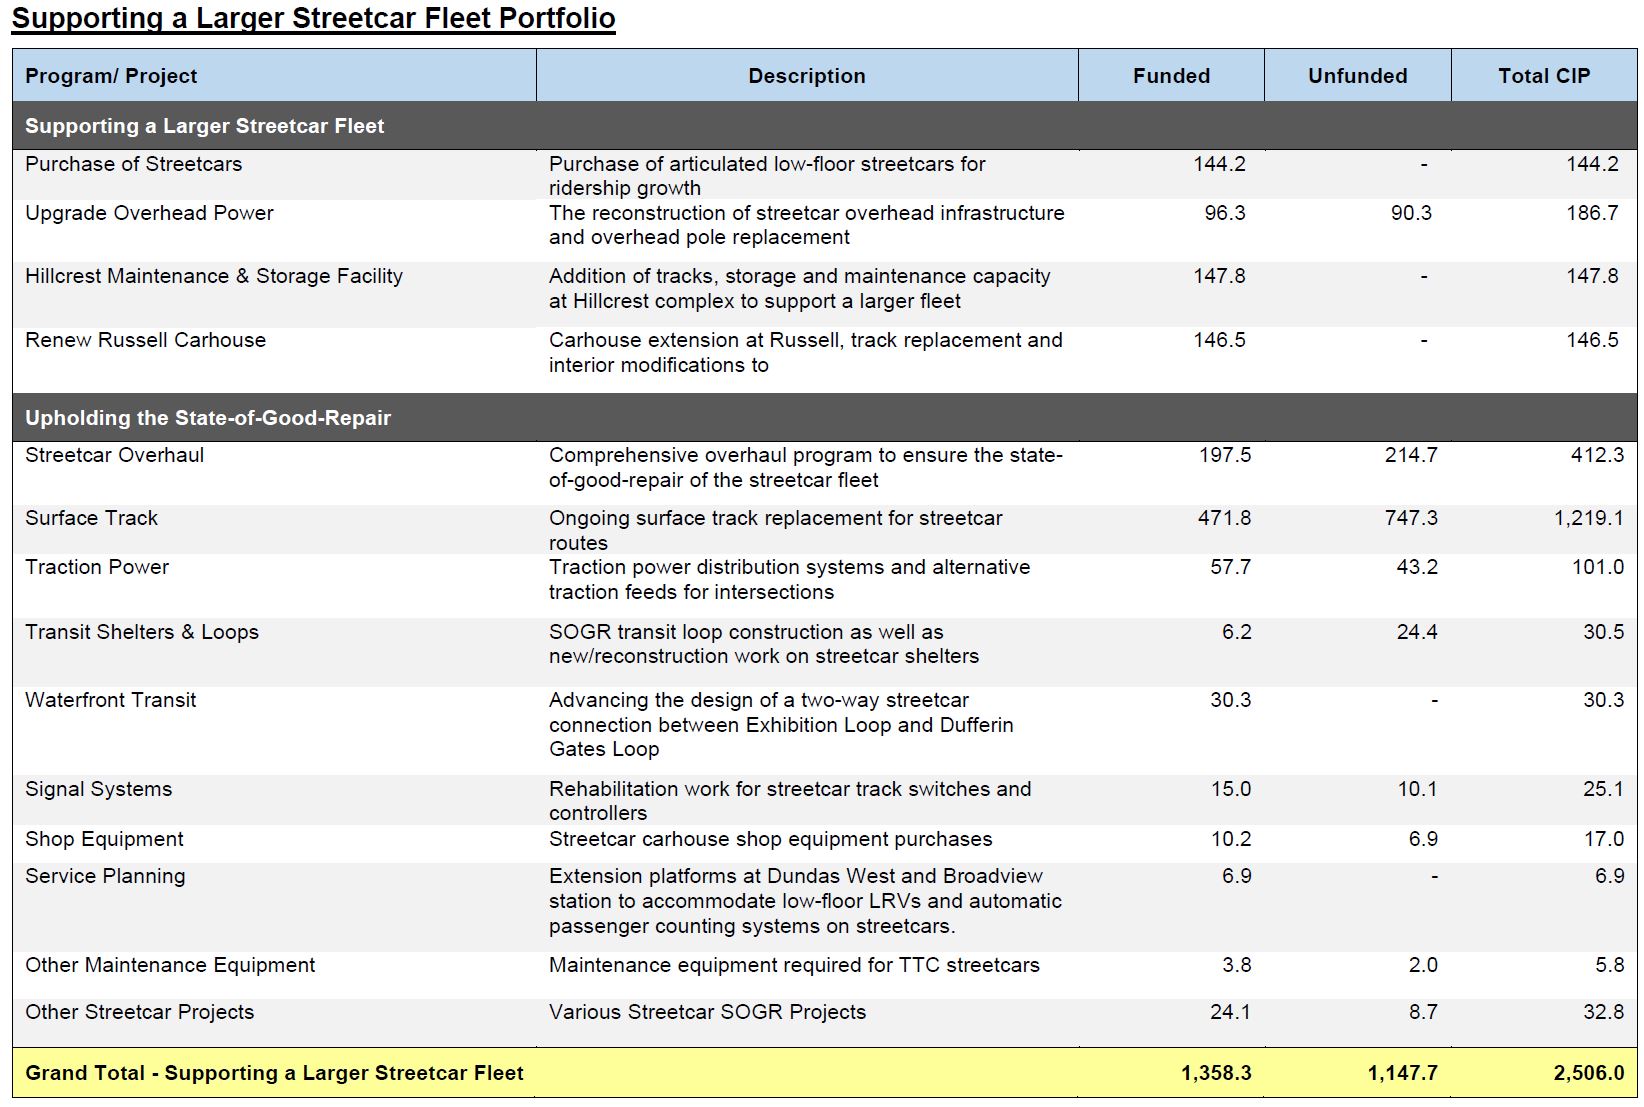
Task: Select the 'Program/ Project' column header
Action: 111,76
